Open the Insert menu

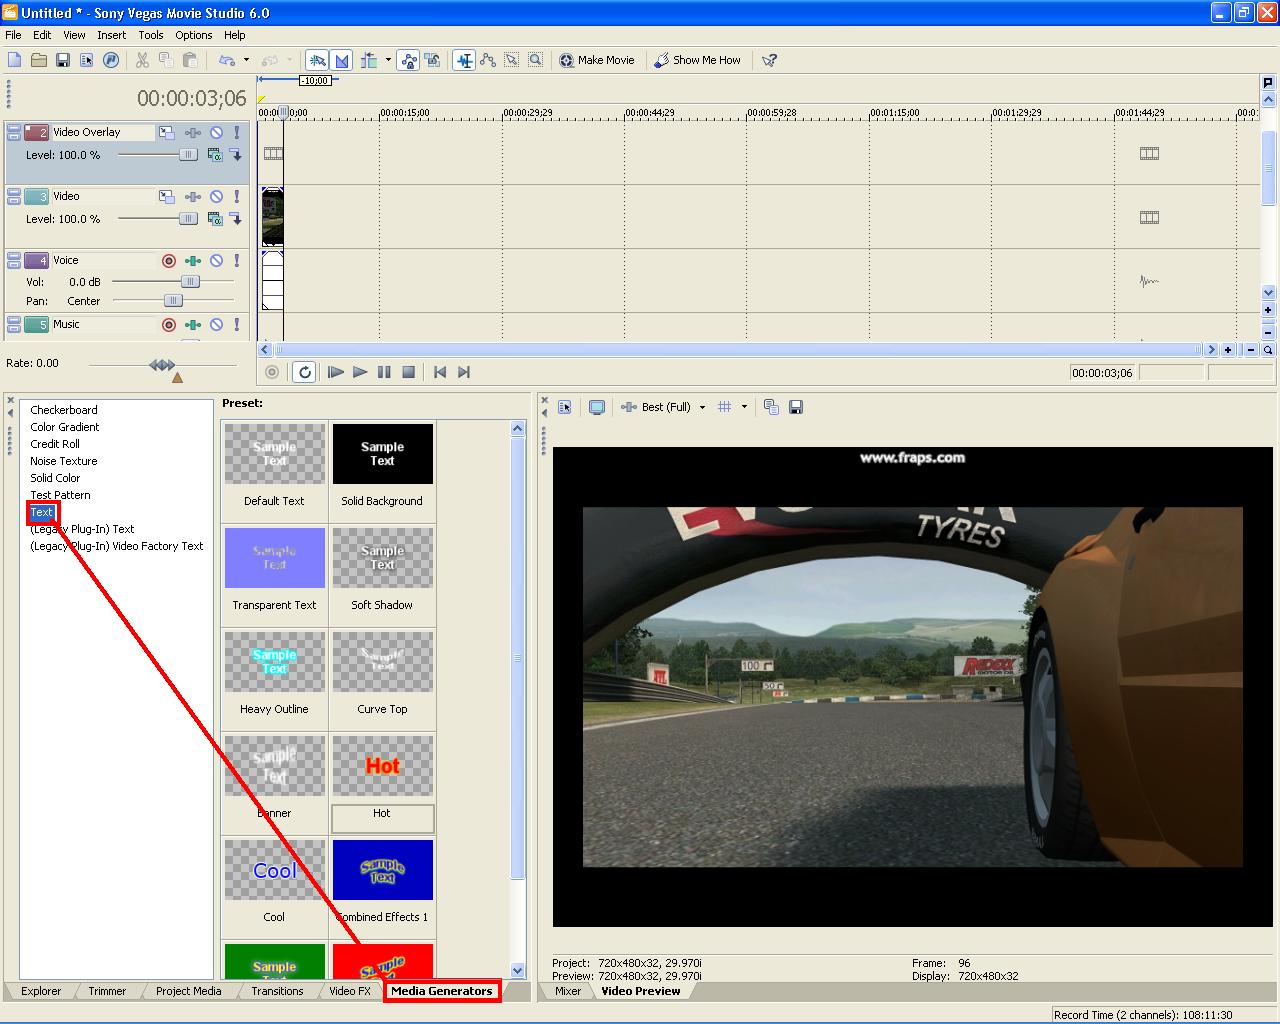coord(111,35)
